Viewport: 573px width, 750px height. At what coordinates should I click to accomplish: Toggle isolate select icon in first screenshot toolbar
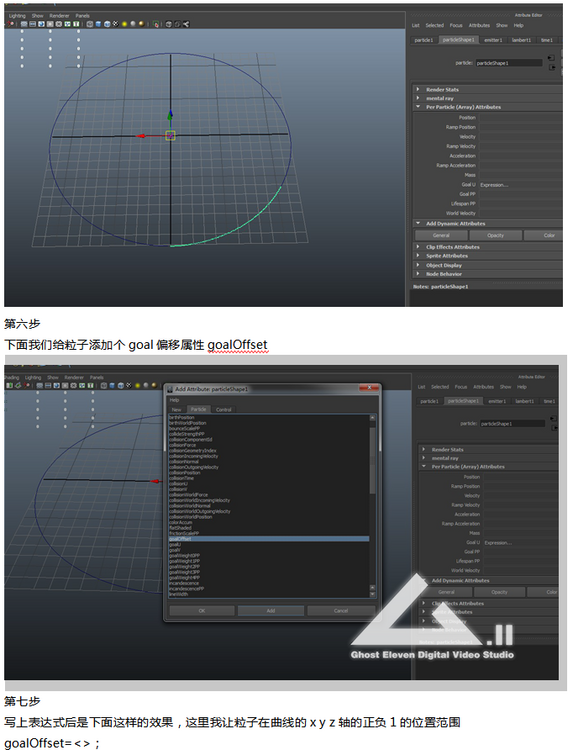(156, 24)
